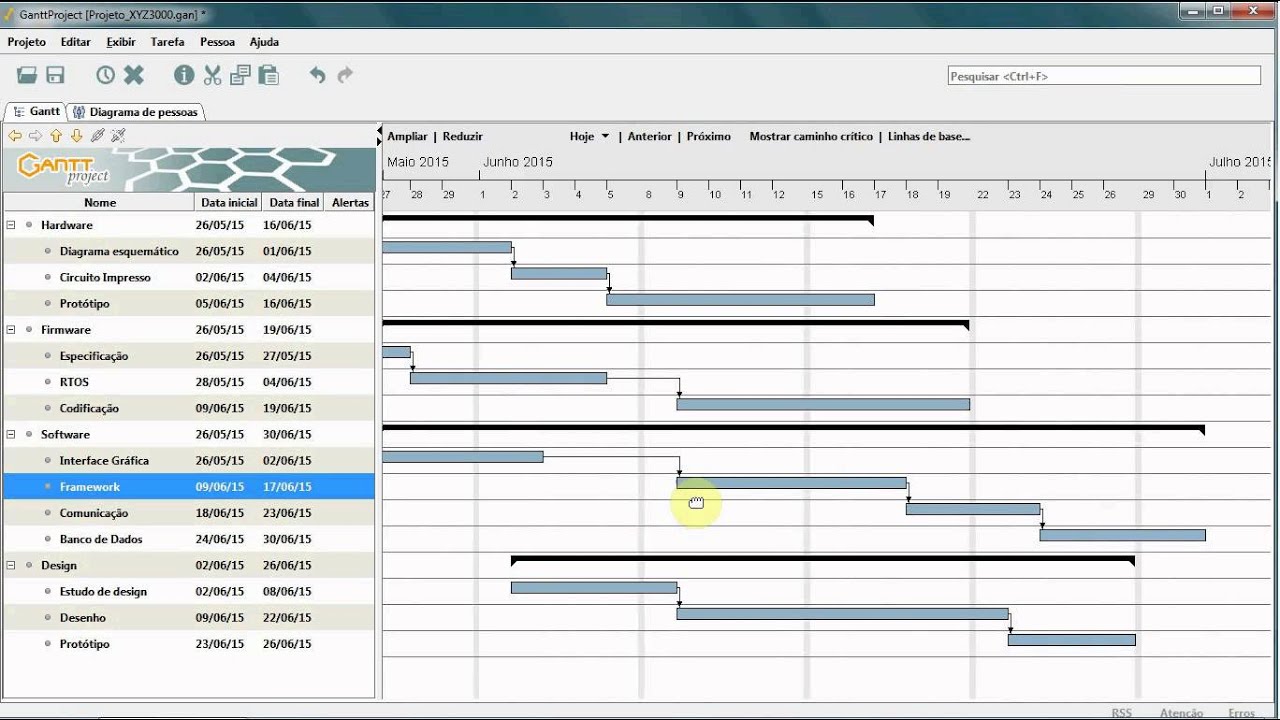Collapse the Software task group
This screenshot has height=720, width=1280.
(x=11, y=434)
